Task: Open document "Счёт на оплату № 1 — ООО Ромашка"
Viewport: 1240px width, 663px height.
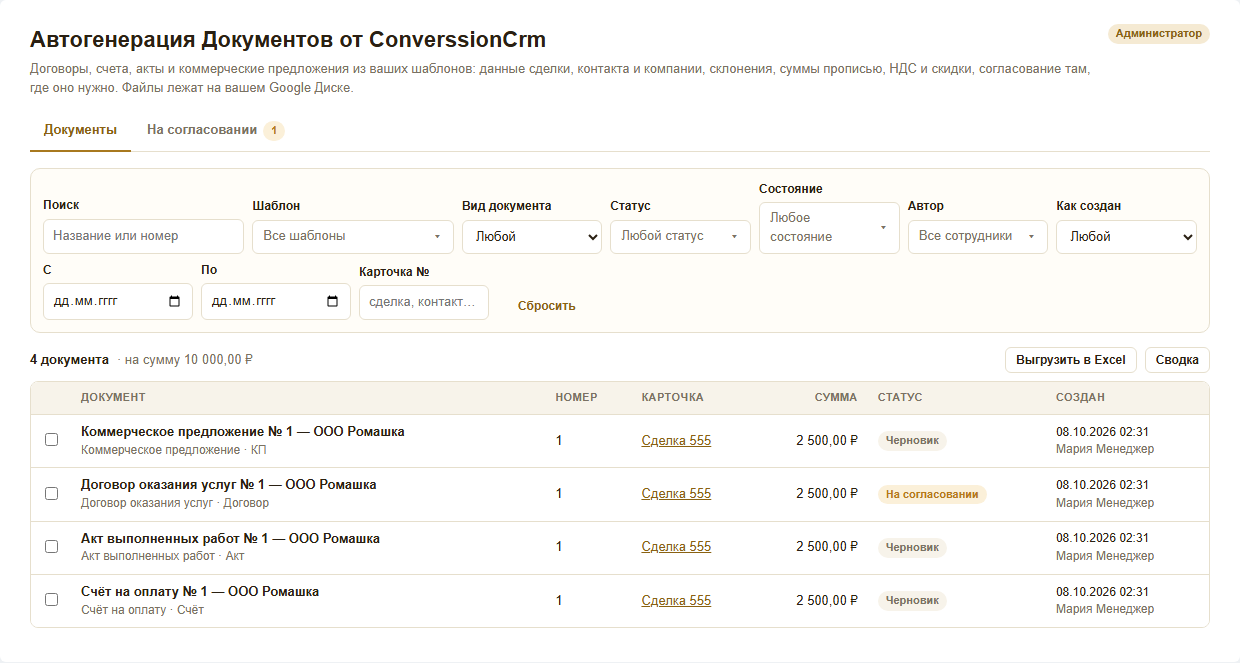Action: click(x=200, y=592)
